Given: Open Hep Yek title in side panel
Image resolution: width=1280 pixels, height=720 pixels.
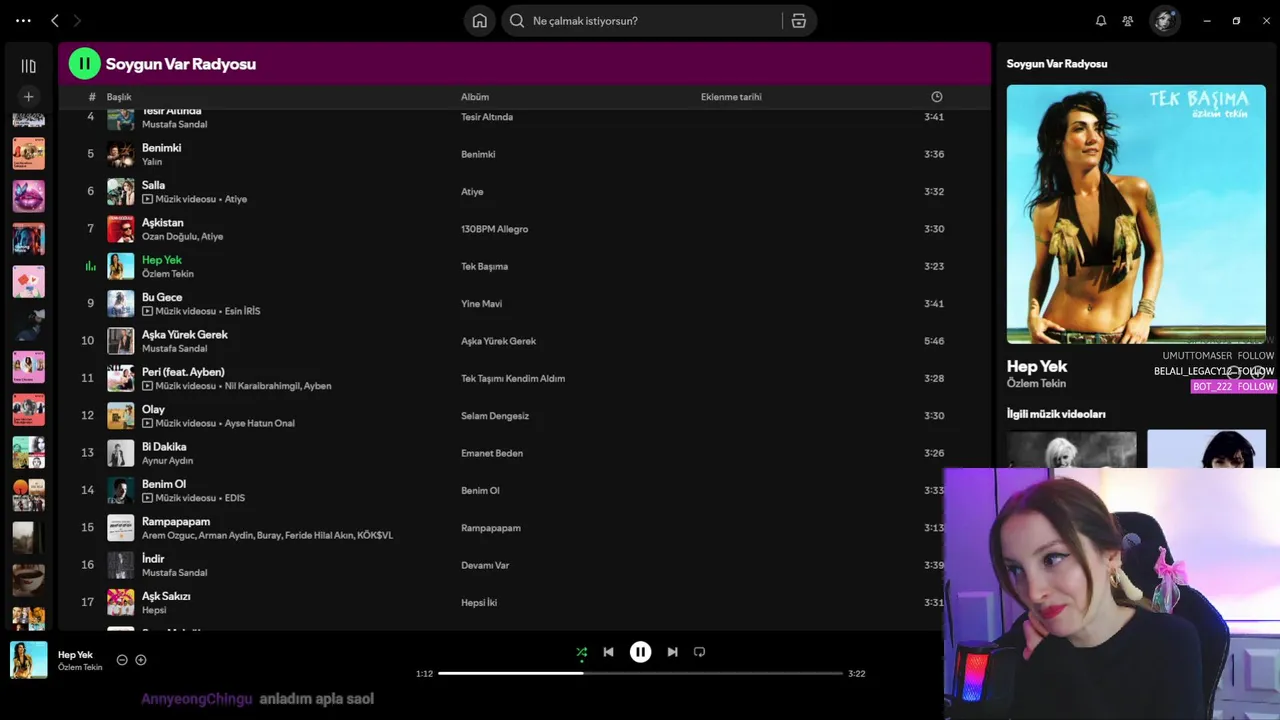Looking at the screenshot, I should click(x=1037, y=366).
